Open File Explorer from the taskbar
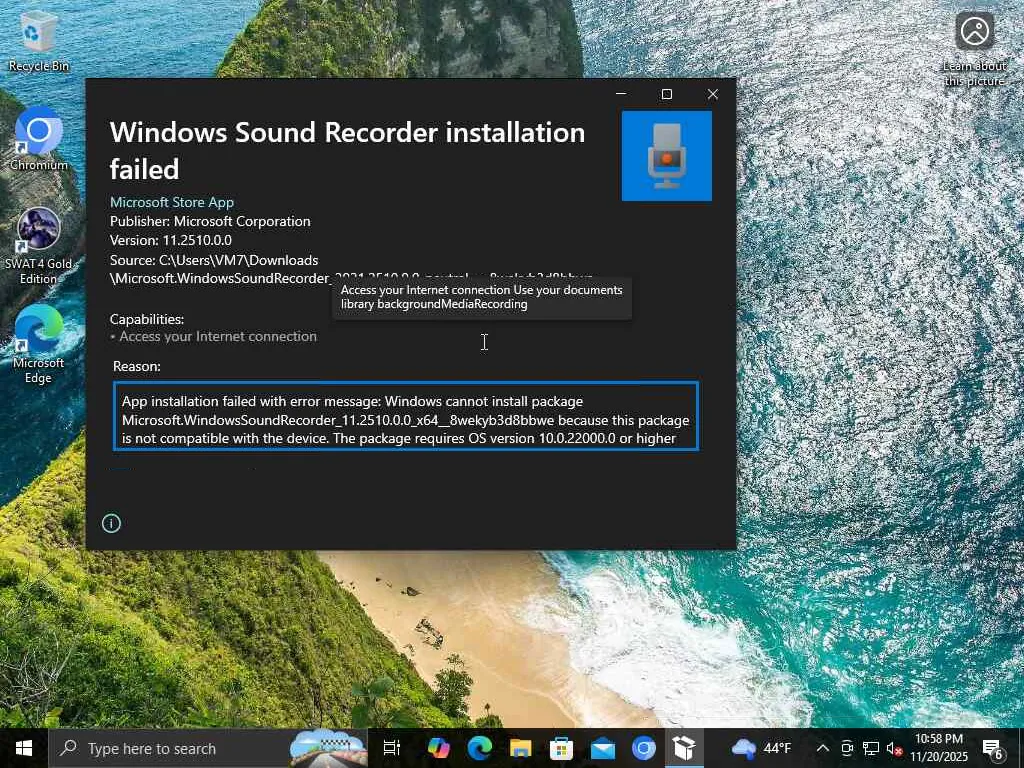Viewport: 1024px width, 768px height. pyautogui.click(x=520, y=748)
